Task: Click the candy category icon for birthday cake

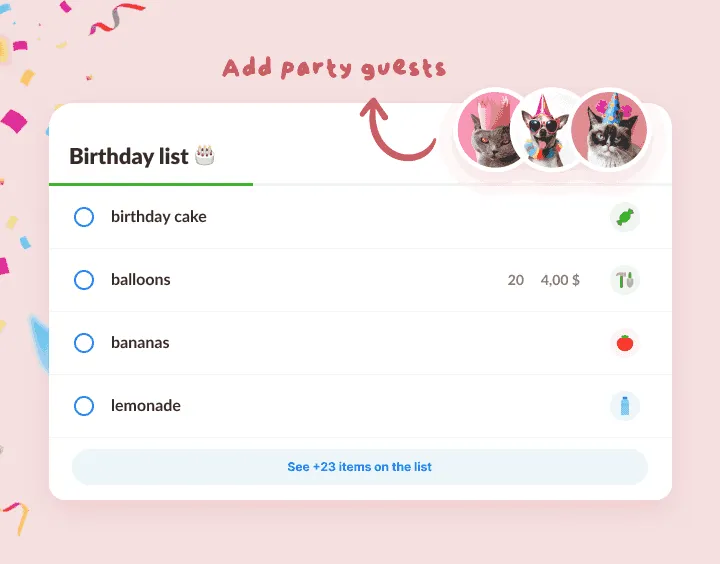Action: click(624, 217)
